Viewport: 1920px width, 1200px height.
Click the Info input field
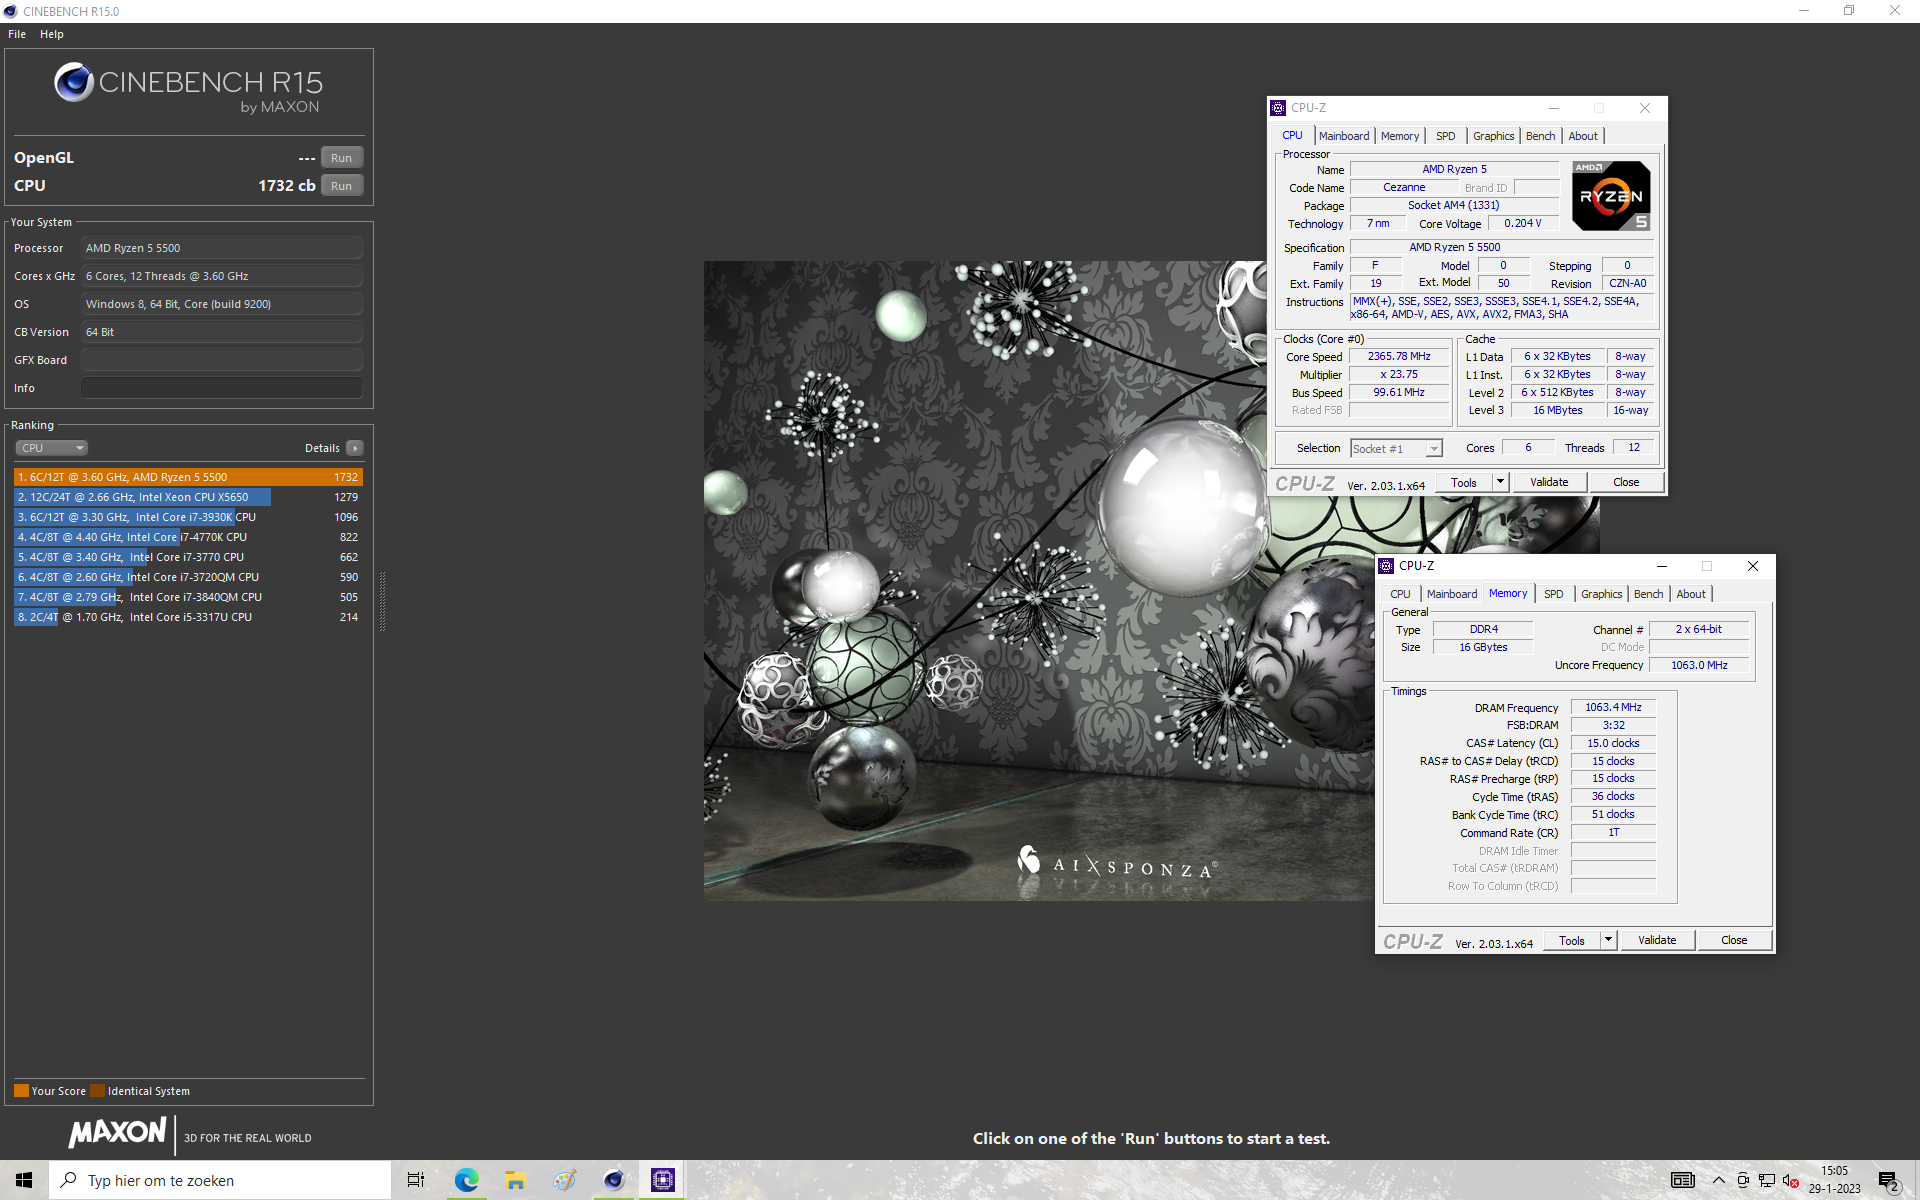click(x=222, y=388)
